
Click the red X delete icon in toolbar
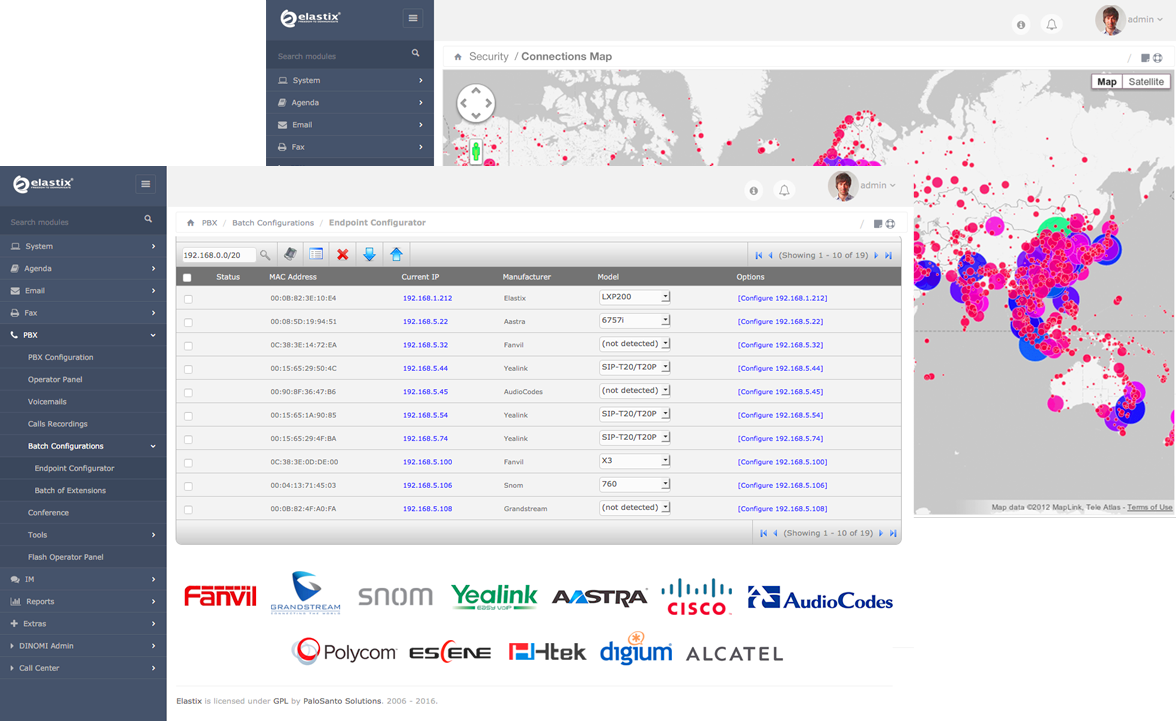342,255
